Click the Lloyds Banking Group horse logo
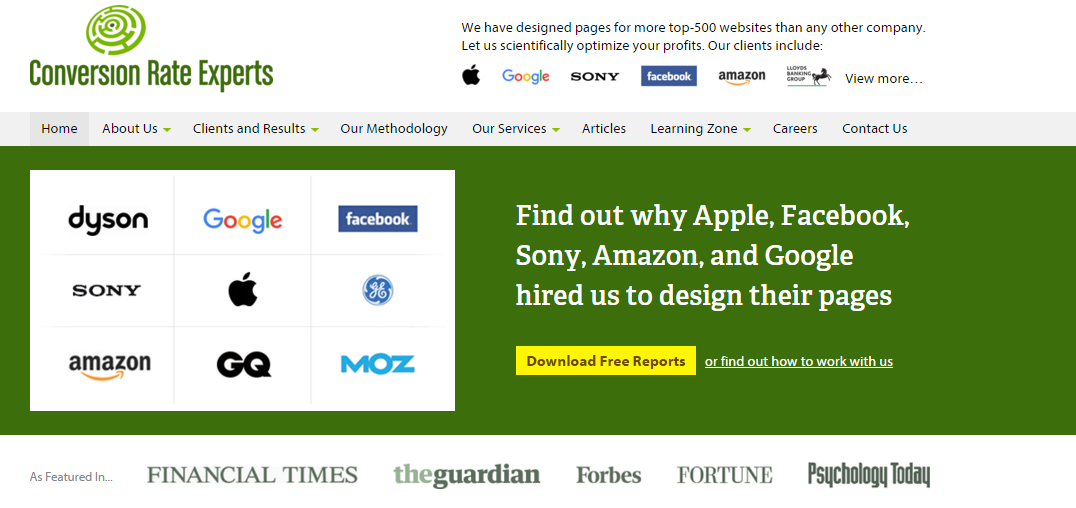Image resolution: width=1076 pixels, height=508 pixels. [x=809, y=76]
